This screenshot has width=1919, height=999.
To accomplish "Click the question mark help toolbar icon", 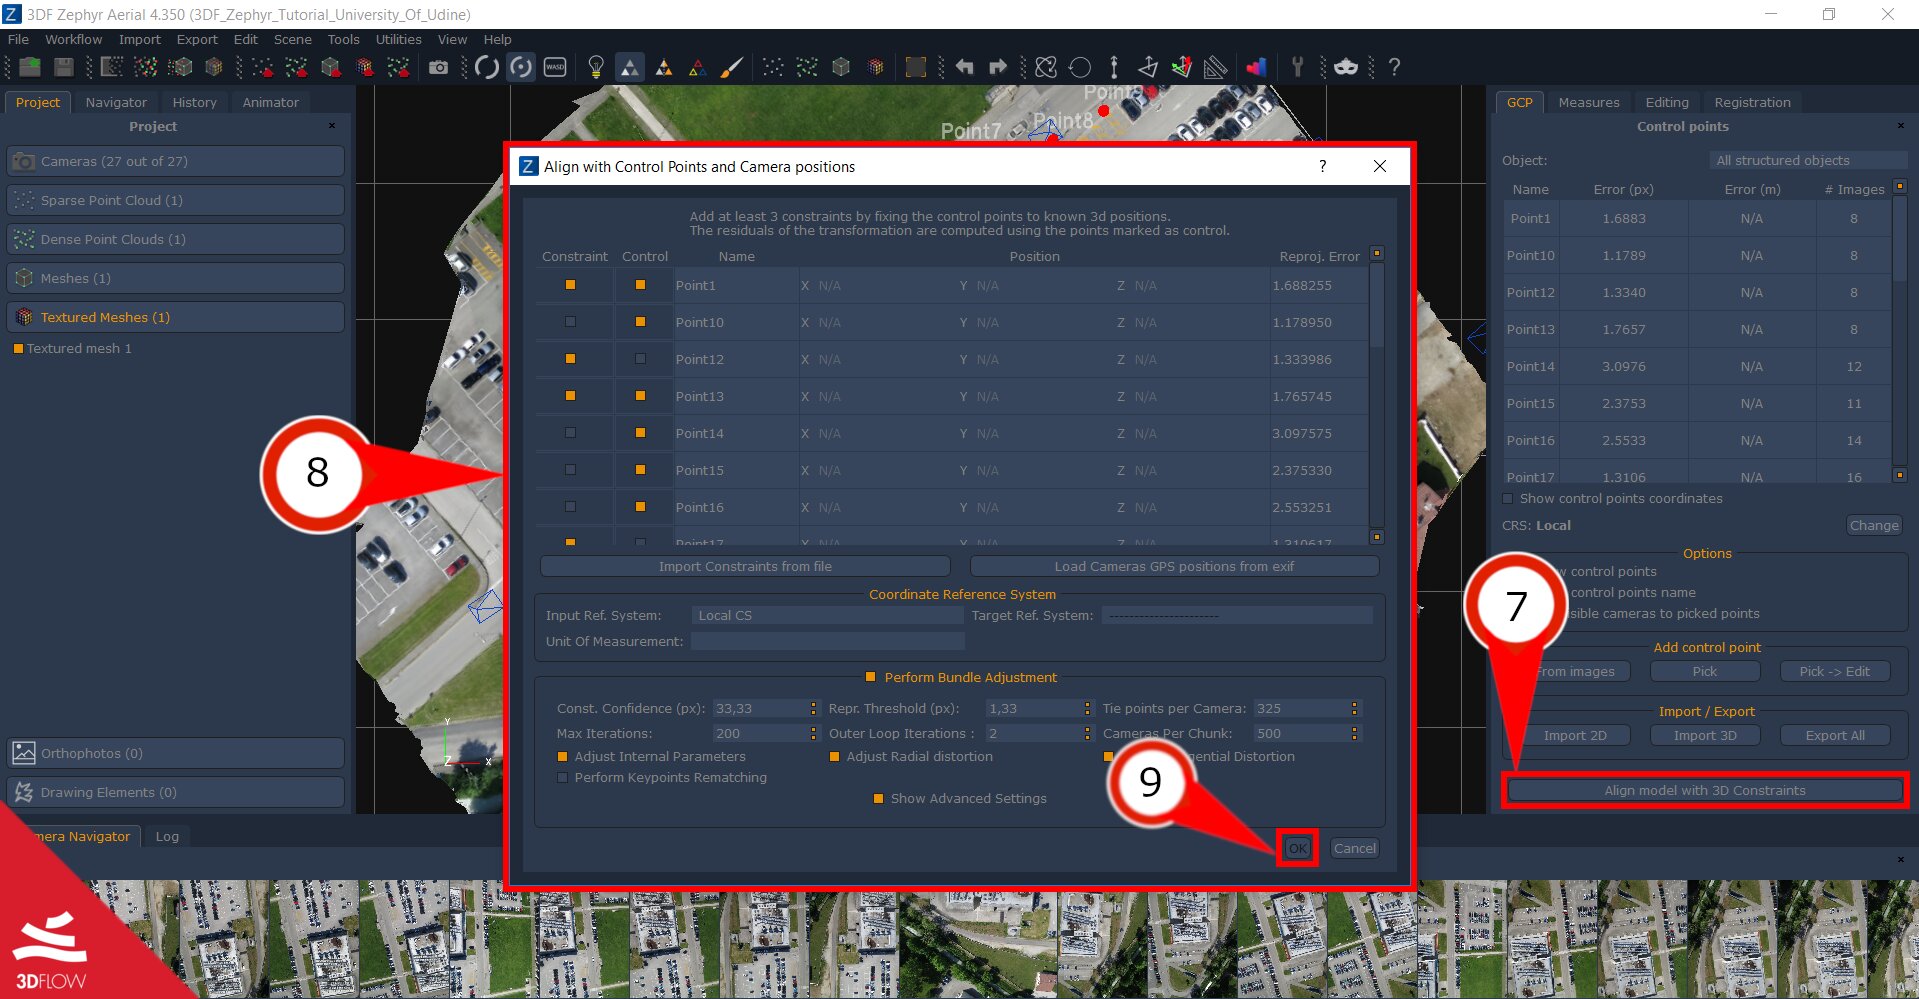I will (1394, 67).
